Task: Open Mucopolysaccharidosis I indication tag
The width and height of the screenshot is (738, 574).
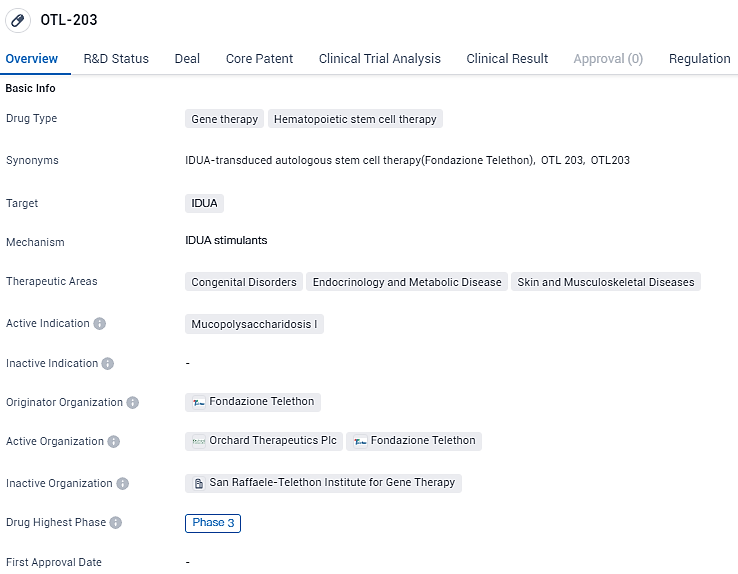Action: (x=254, y=324)
